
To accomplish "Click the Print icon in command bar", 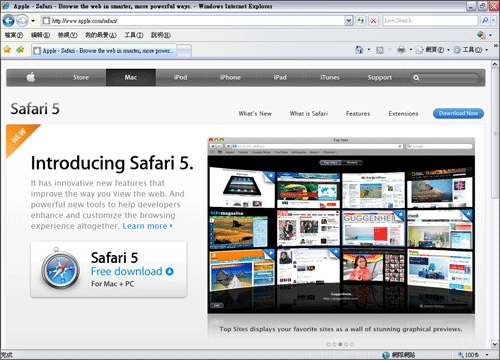I will pos(401,50).
